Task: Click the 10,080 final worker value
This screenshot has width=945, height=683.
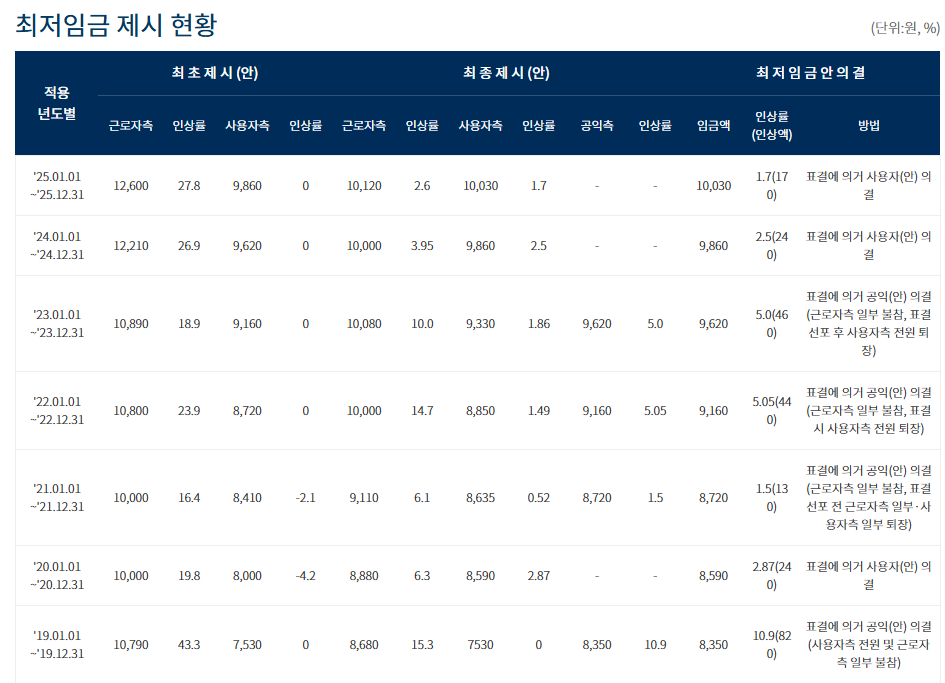Action: (x=364, y=324)
